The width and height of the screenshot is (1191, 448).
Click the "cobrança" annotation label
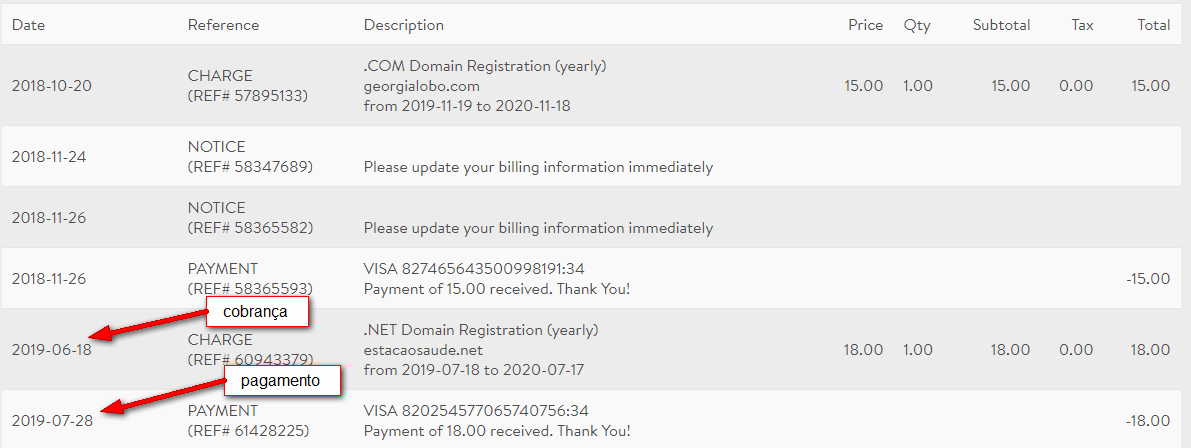point(255,311)
